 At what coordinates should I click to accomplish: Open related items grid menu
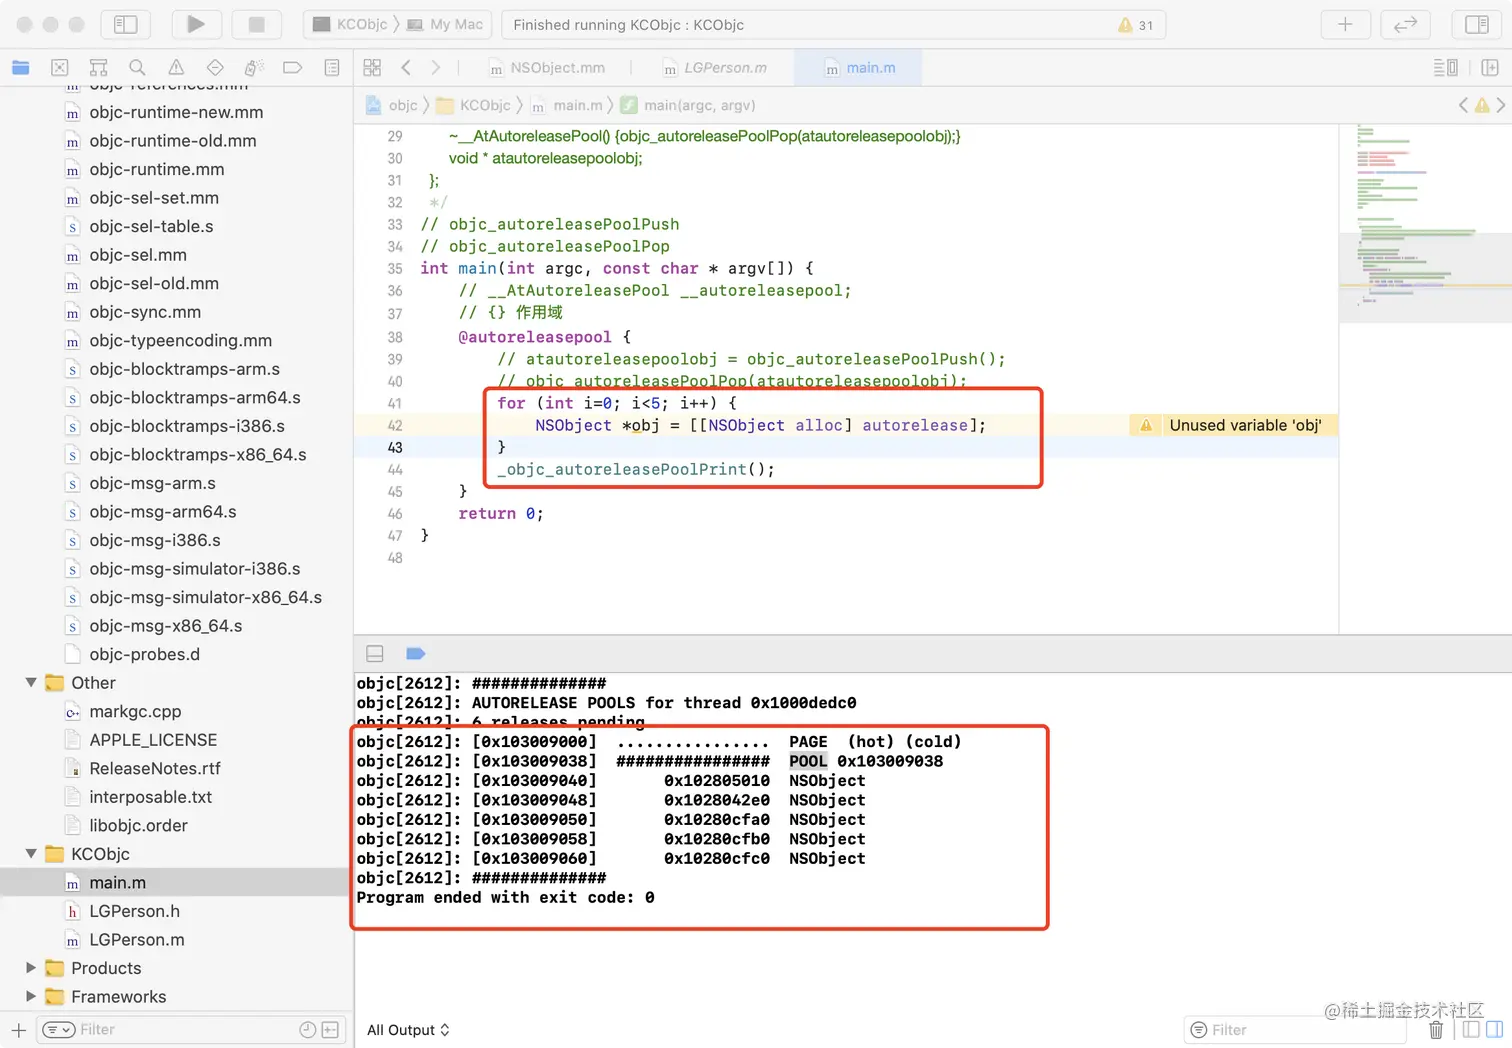372,68
